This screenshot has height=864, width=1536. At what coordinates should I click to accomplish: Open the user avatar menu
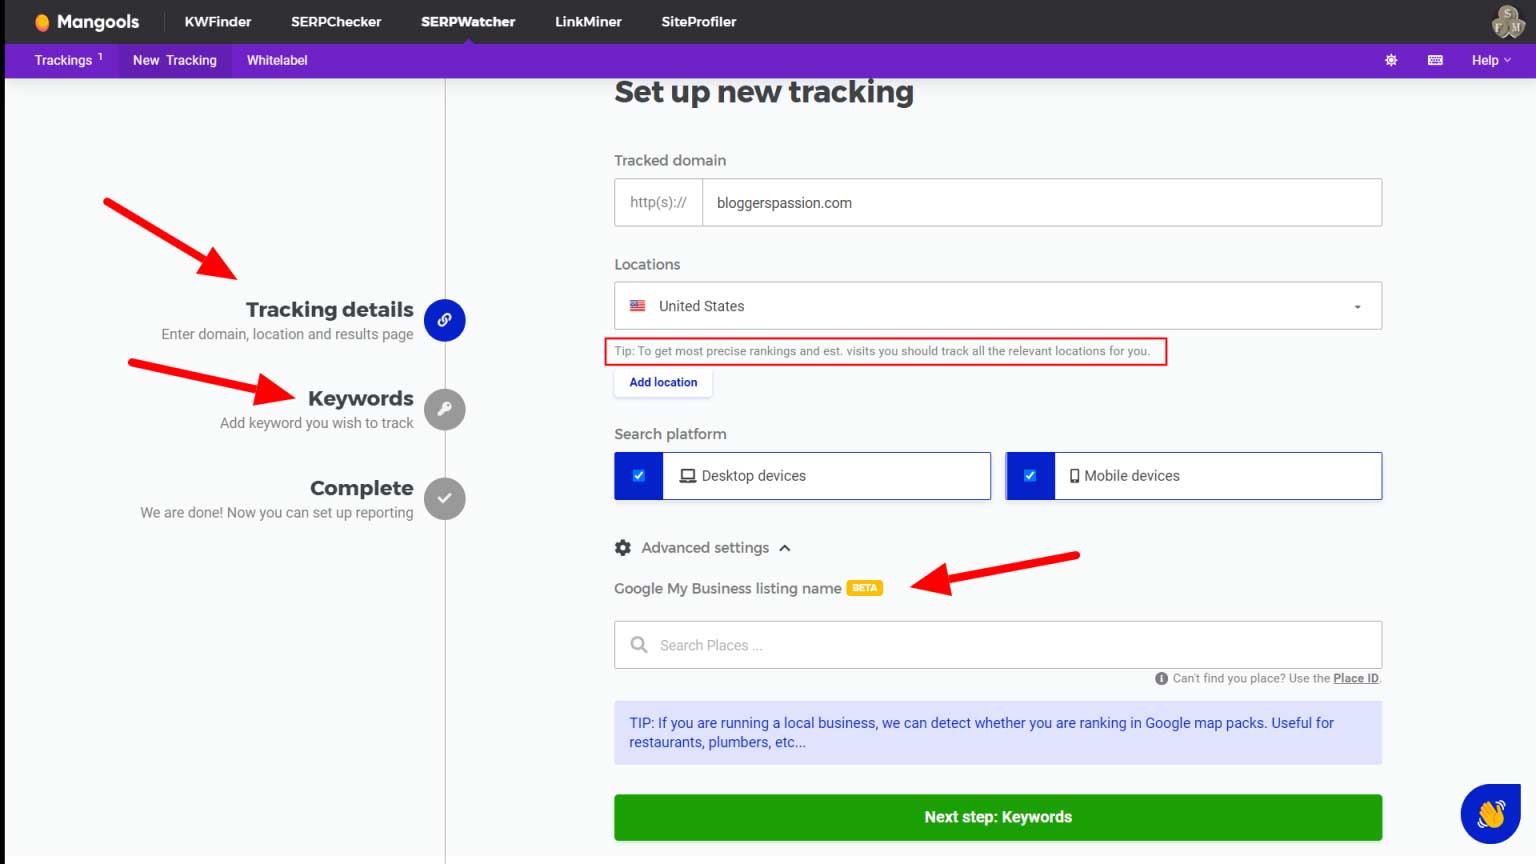point(1508,21)
